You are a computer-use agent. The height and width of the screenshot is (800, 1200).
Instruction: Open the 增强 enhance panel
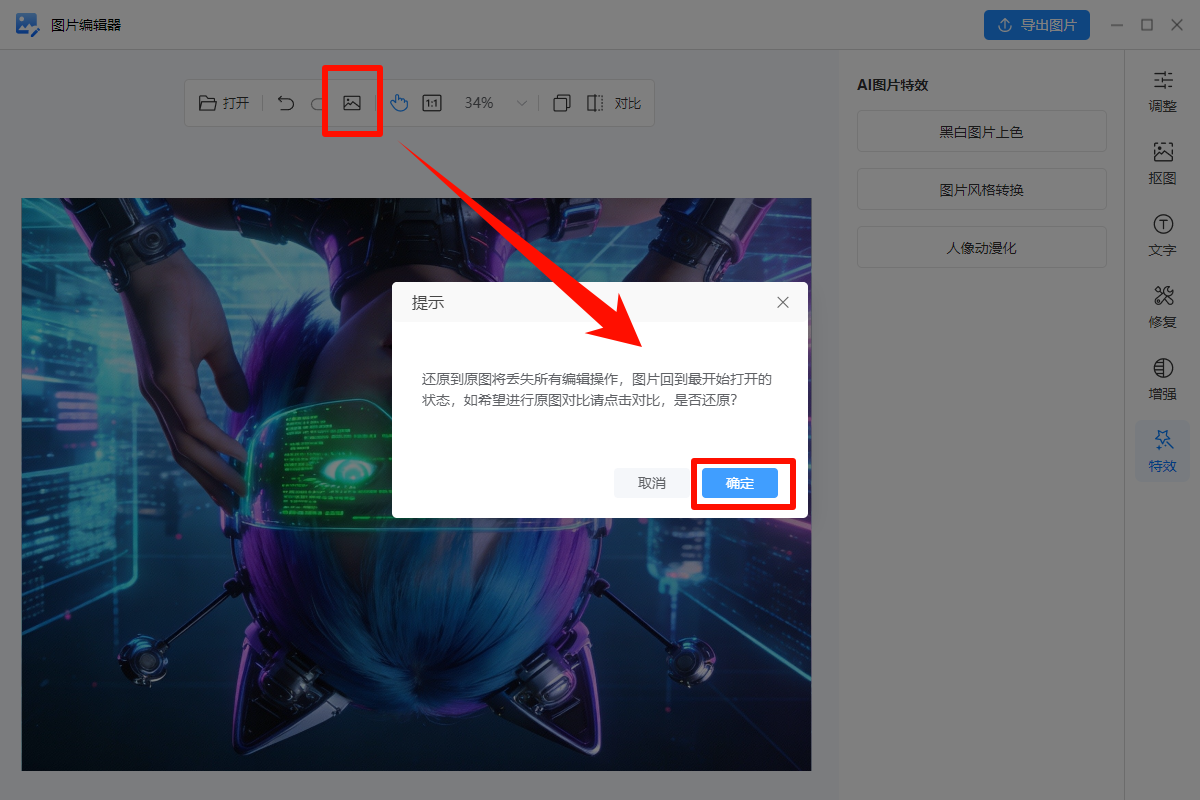(1162, 379)
